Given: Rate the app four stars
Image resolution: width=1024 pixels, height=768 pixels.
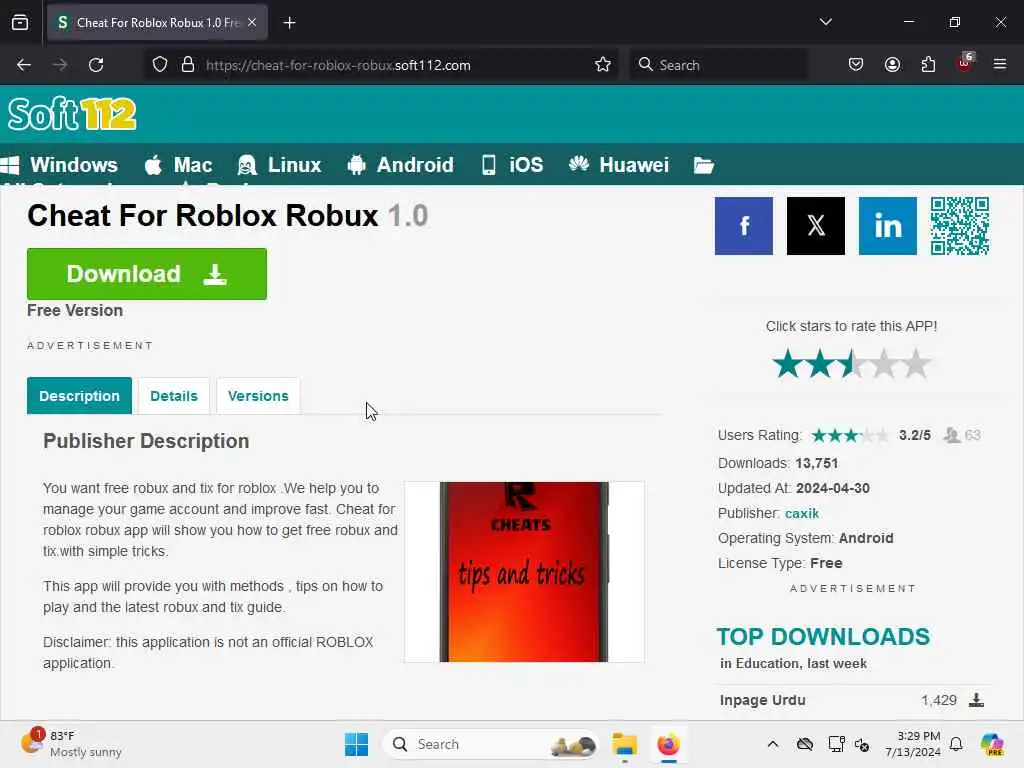Looking at the screenshot, I should tap(884, 364).
